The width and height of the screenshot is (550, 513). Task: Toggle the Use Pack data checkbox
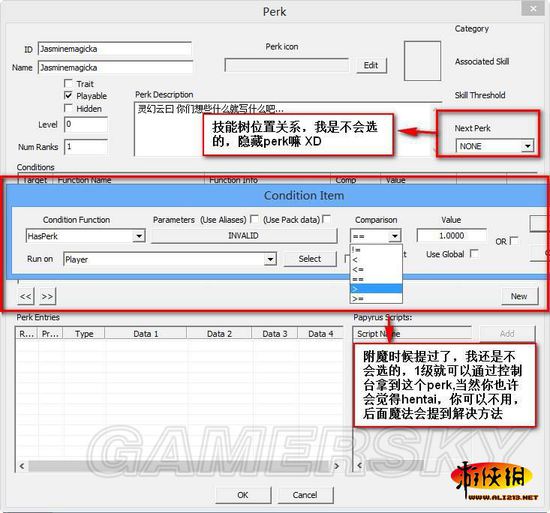pos(326,220)
